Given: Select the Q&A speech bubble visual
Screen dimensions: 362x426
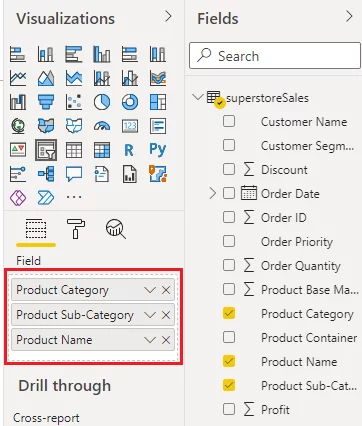Looking at the screenshot, I should 74,174.
